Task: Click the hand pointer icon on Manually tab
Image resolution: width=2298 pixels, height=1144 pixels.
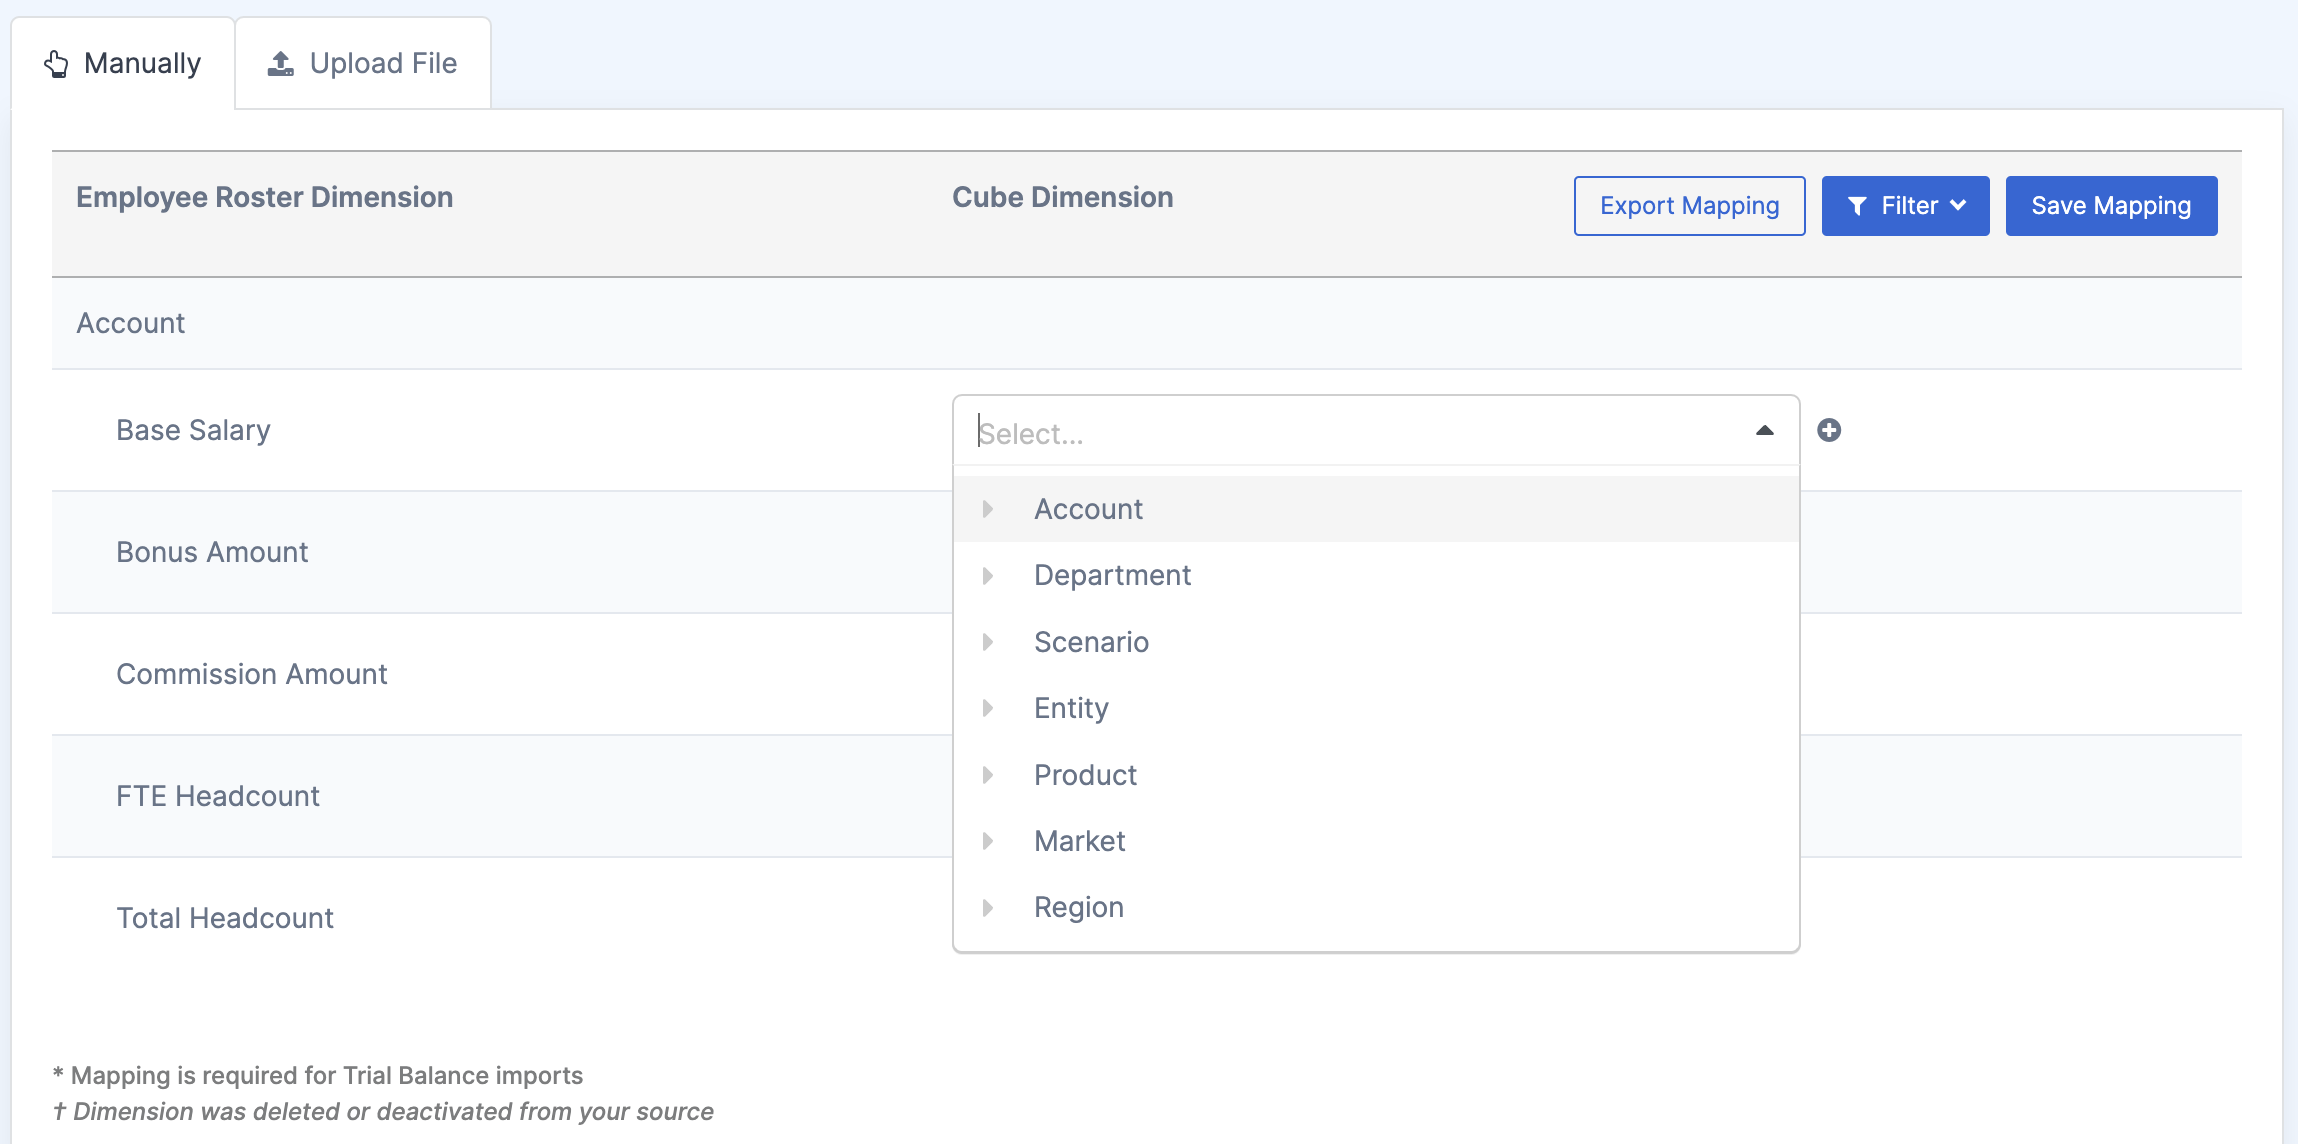Action: pos(56,64)
